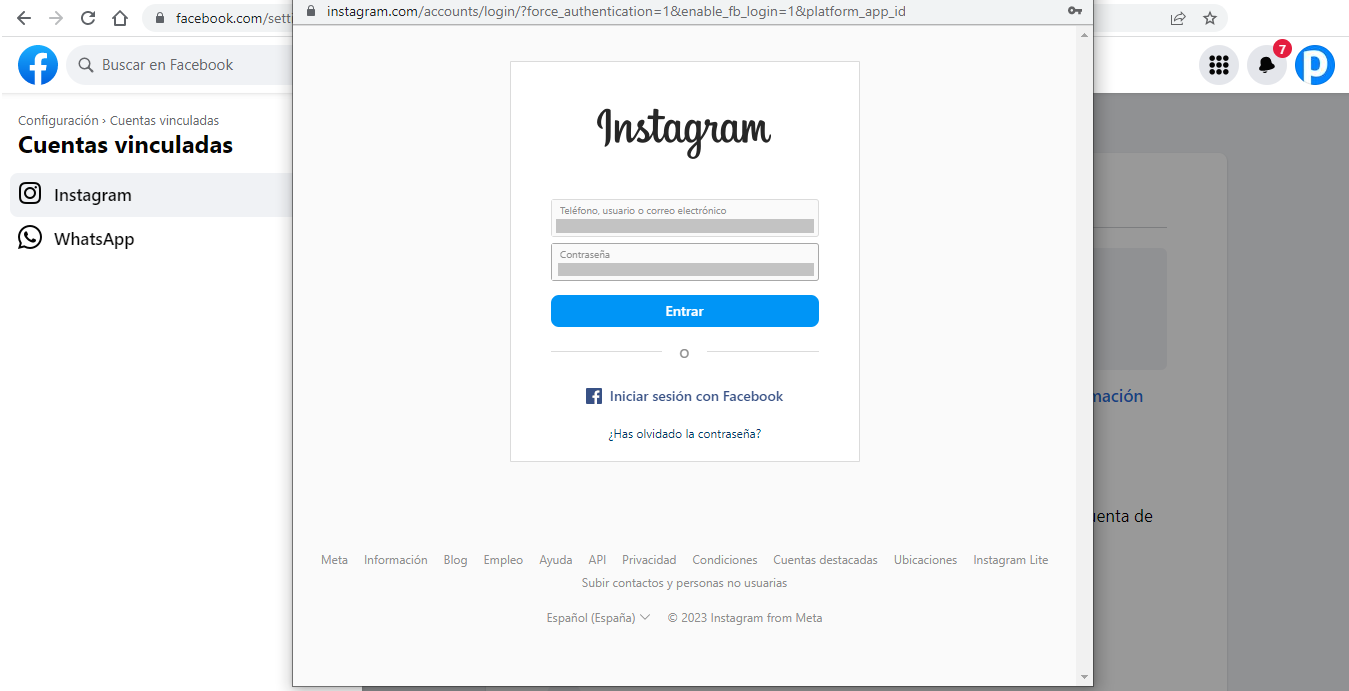Open the Condiciones footer link
Image resolution: width=1349 pixels, height=691 pixels.
pyautogui.click(x=725, y=560)
